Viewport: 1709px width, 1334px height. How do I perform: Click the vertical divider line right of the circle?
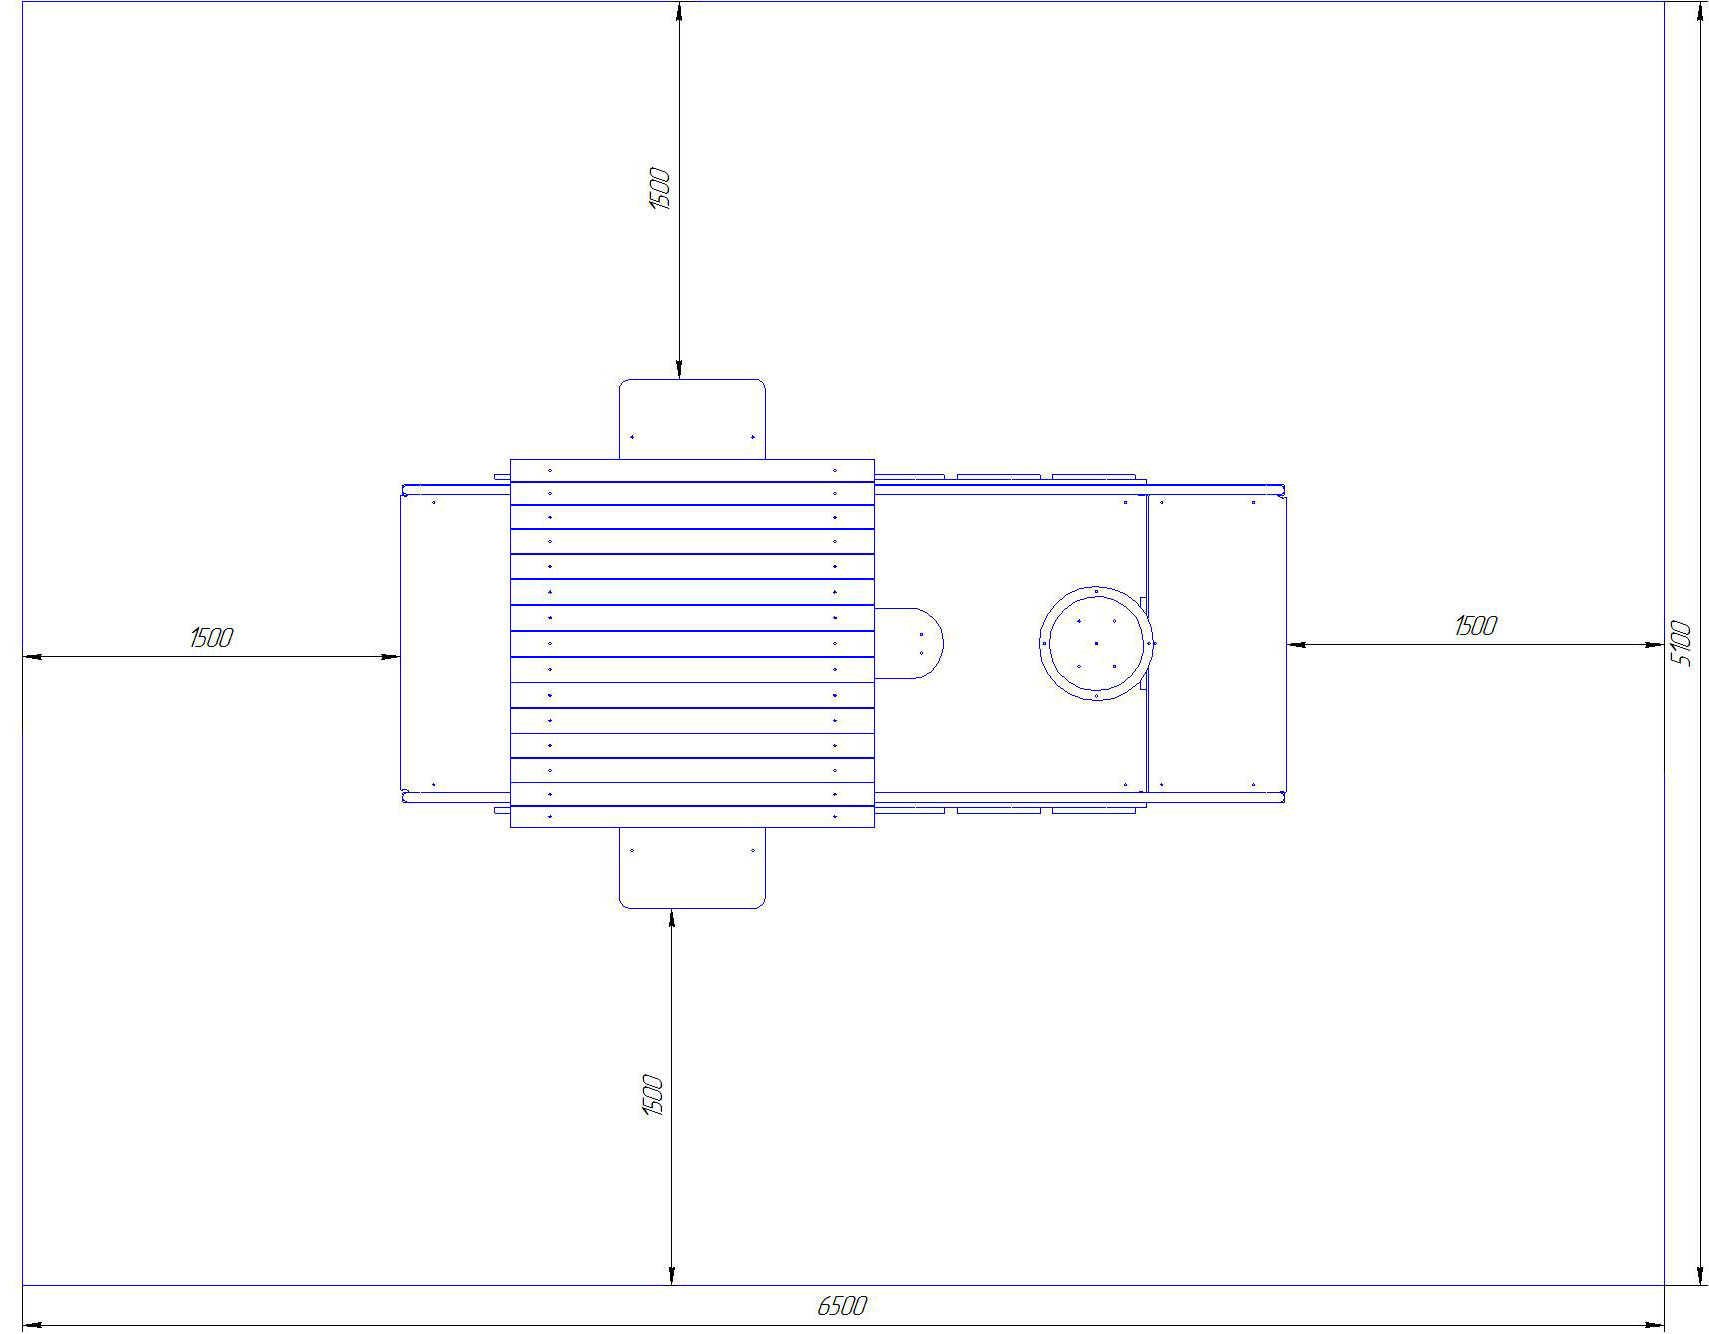pos(1147,643)
